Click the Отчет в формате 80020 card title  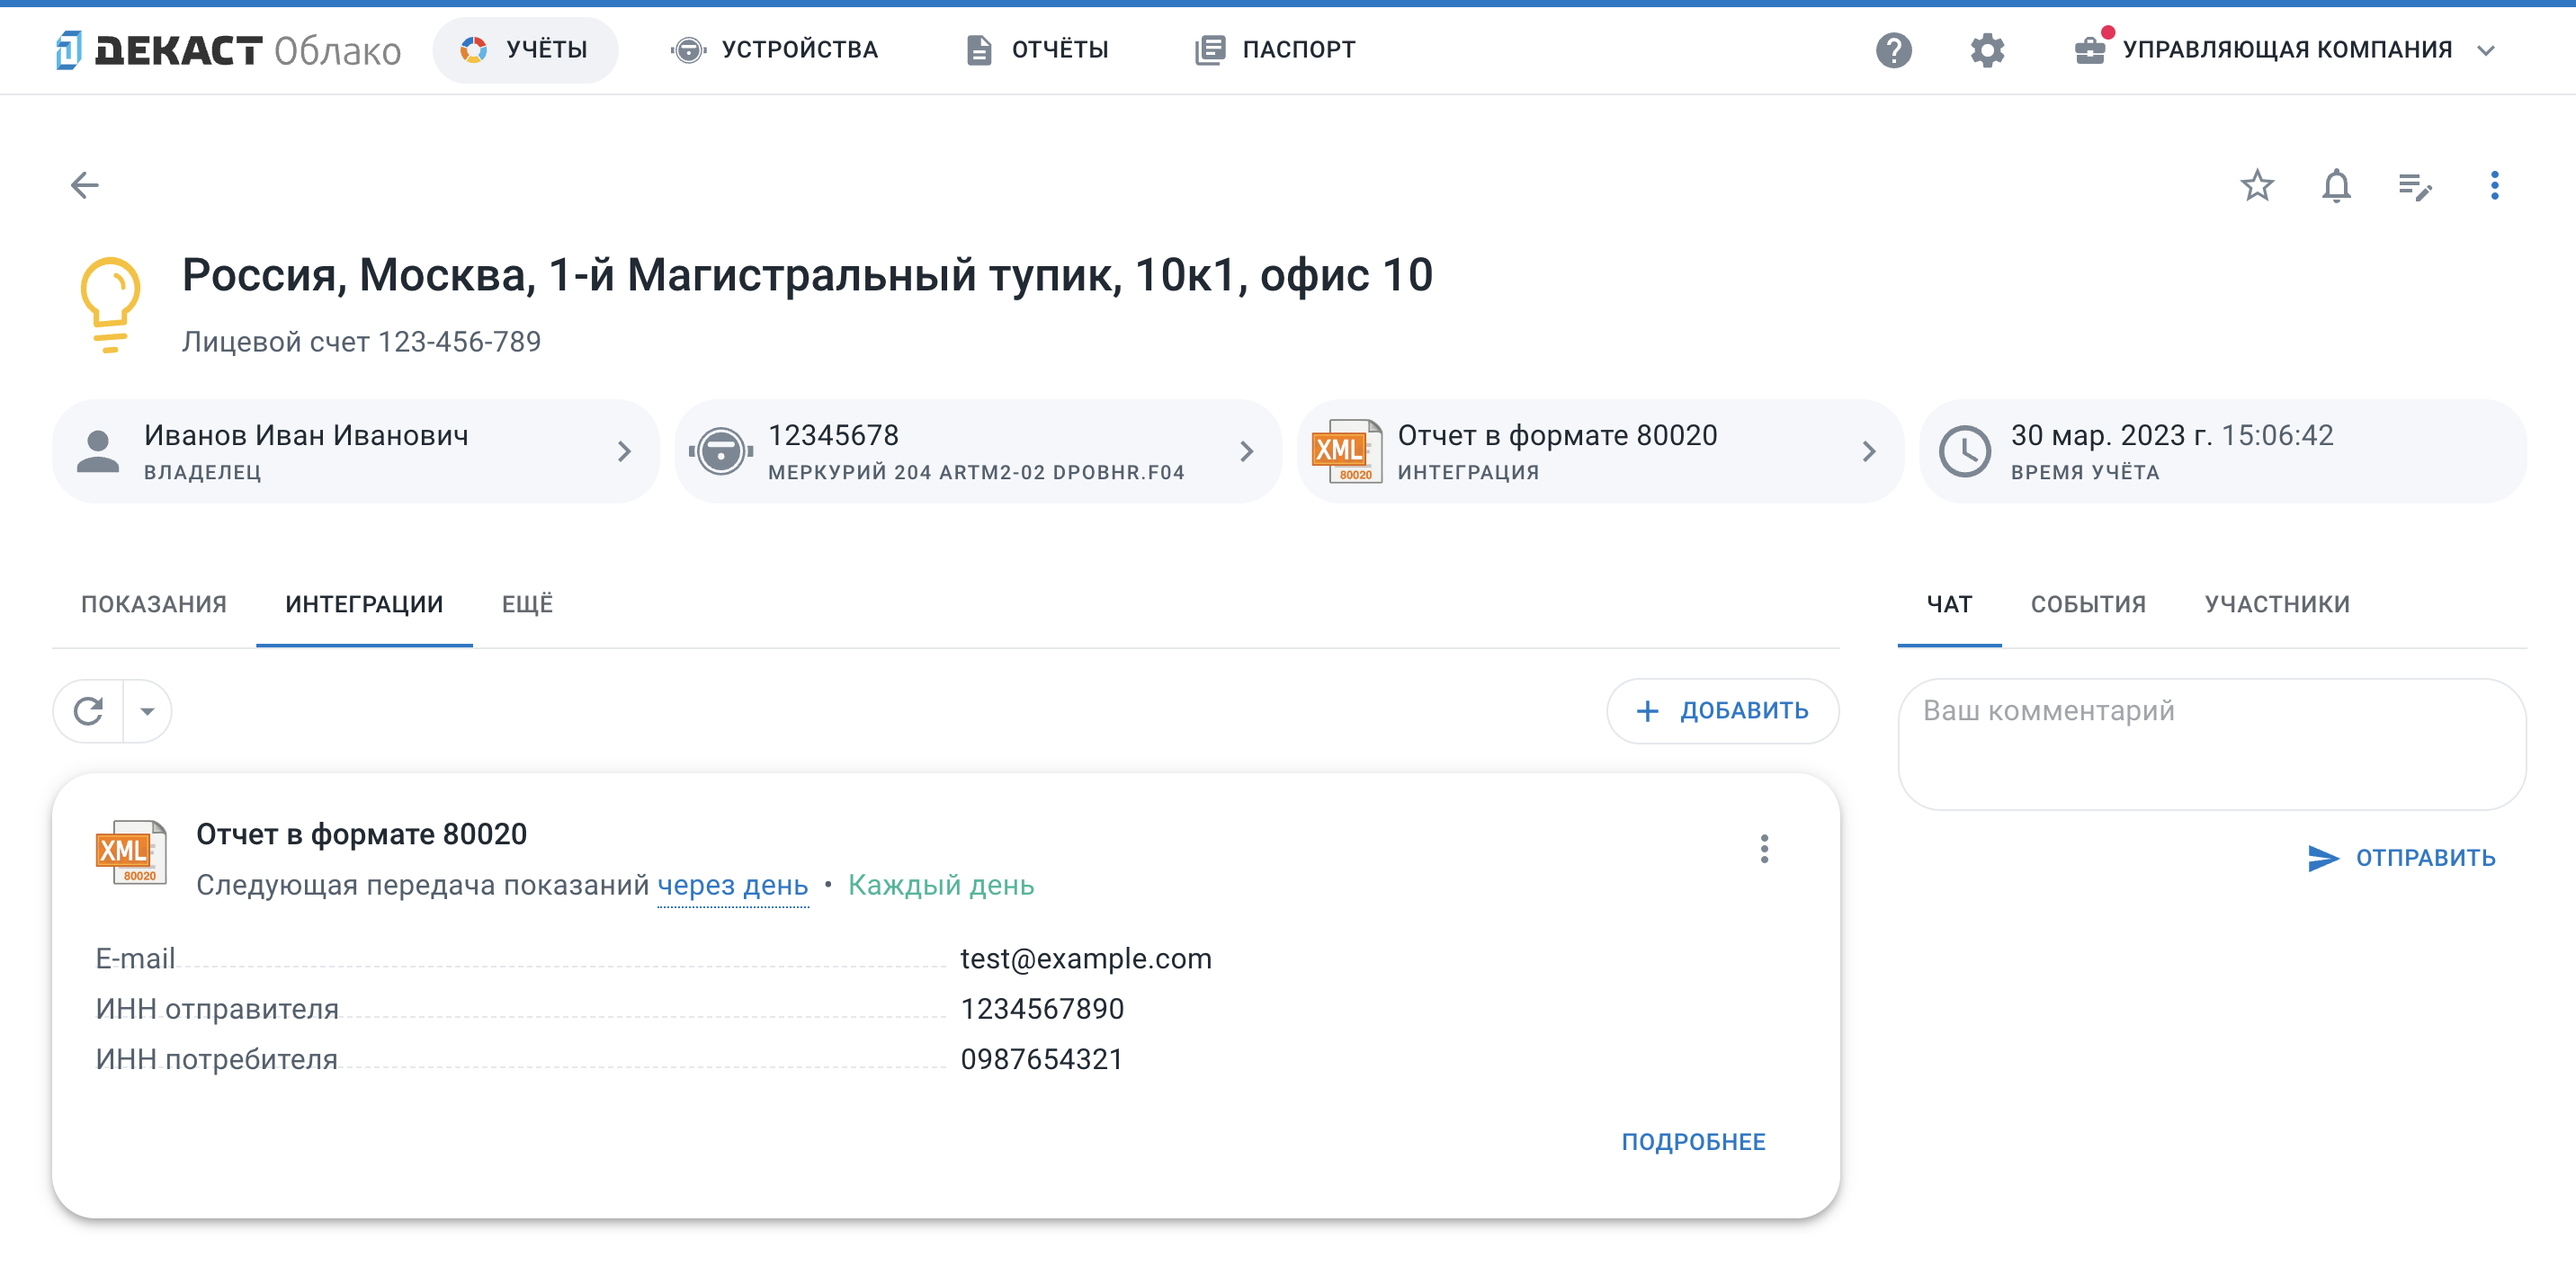click(x=361, y=834)
